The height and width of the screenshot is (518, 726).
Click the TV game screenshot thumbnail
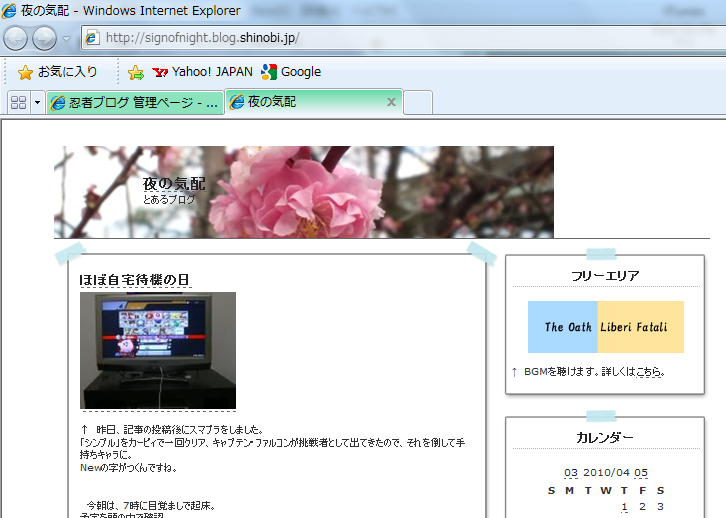158,350
